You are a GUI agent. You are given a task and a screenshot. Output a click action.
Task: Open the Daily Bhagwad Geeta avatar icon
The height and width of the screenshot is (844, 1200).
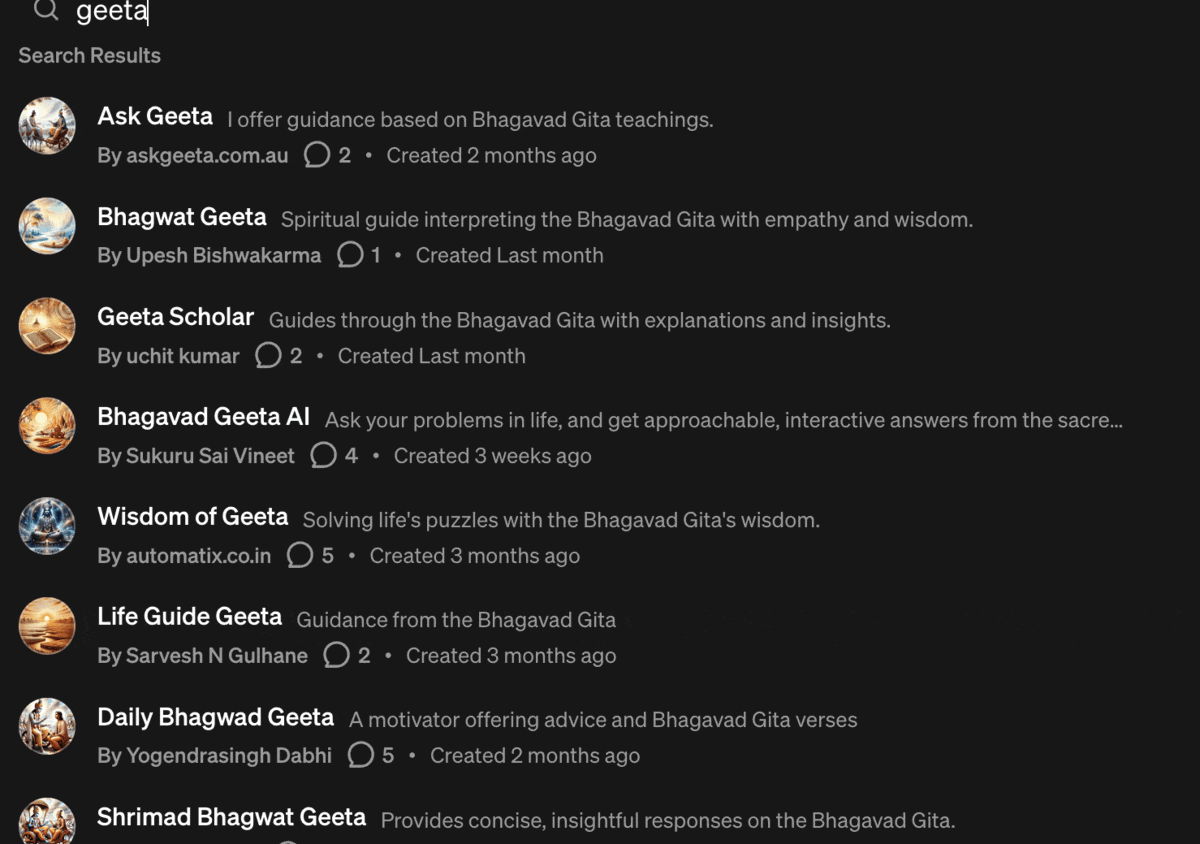coord(47,726)
